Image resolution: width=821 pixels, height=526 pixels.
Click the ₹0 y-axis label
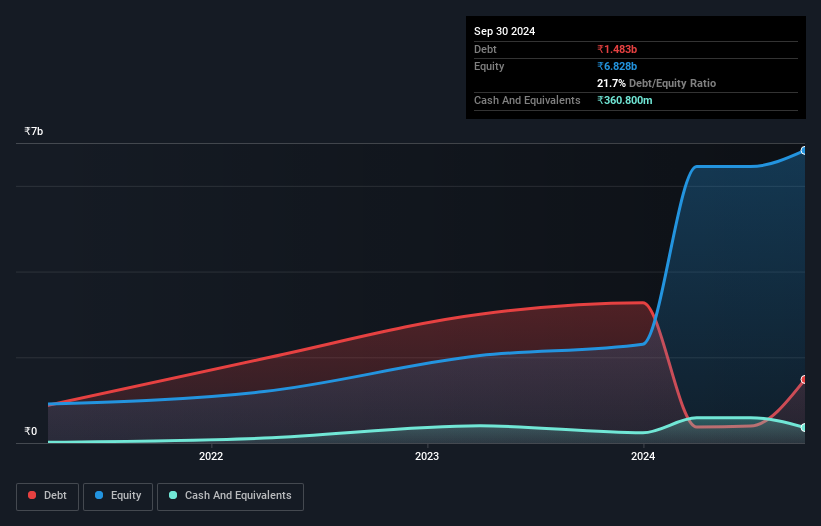(31, 431)
